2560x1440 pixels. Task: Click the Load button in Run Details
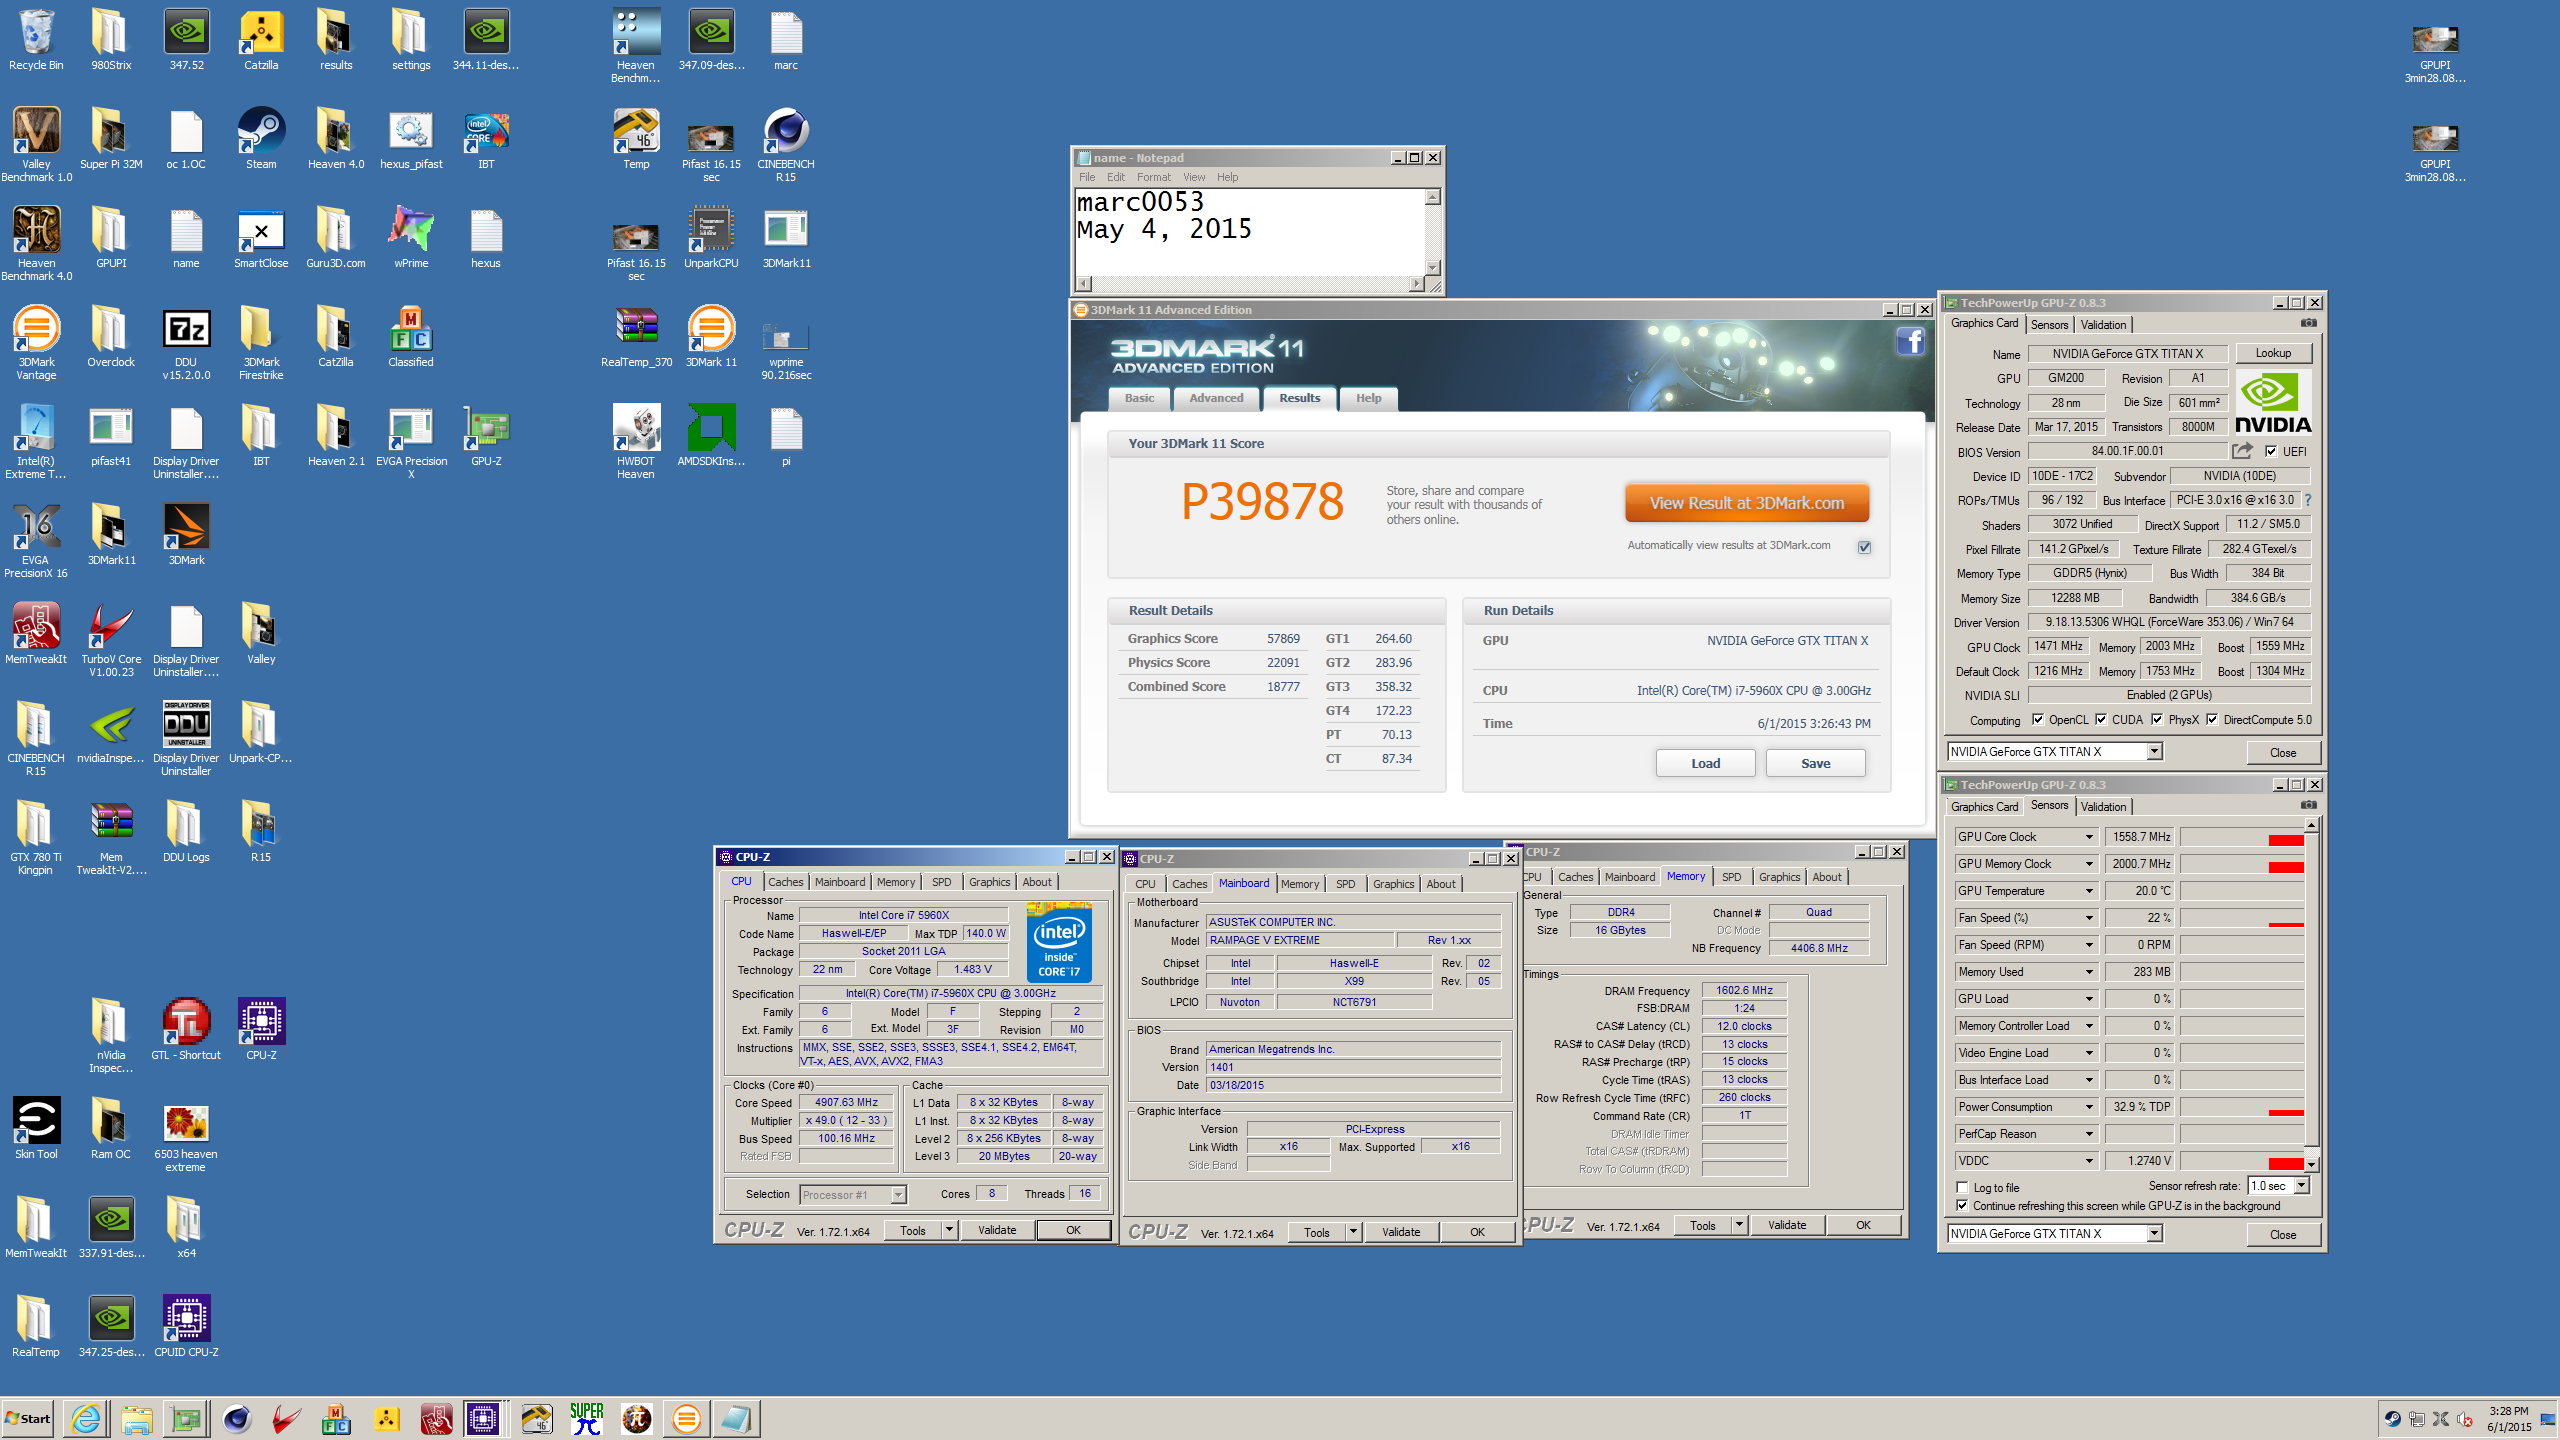[x=1705, y=763]
